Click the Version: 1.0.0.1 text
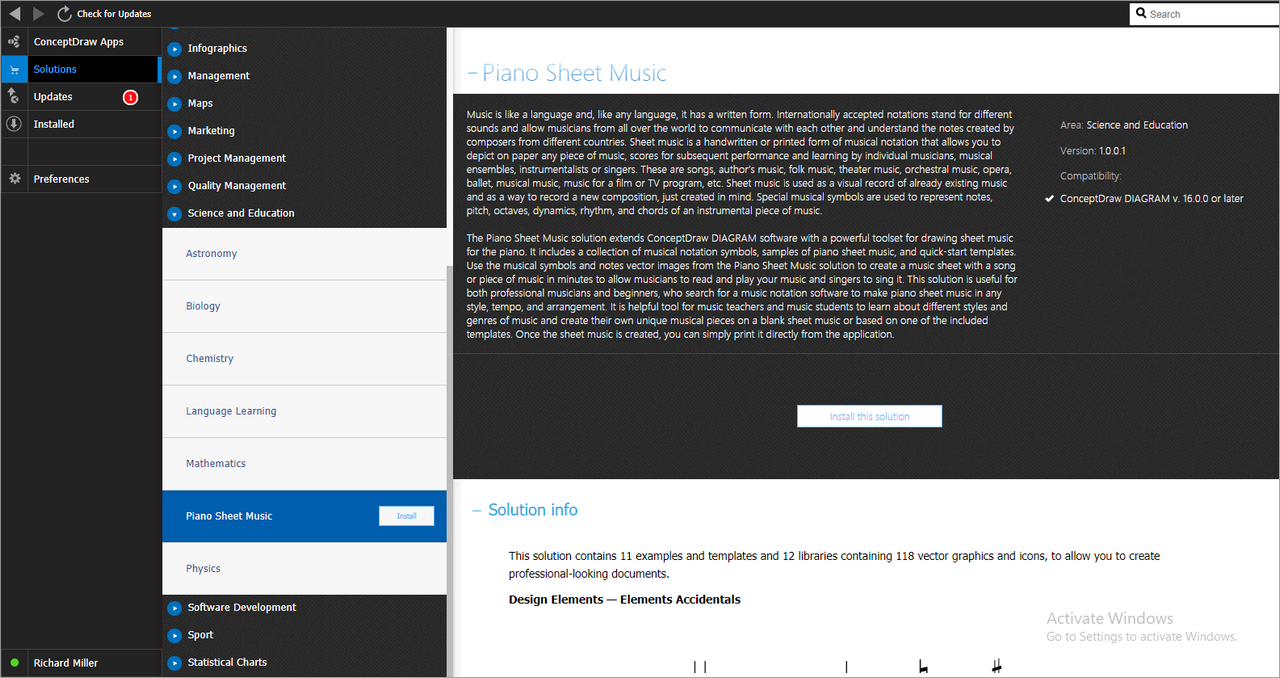Screen dimensions: 1280x678 (1093, 151)
